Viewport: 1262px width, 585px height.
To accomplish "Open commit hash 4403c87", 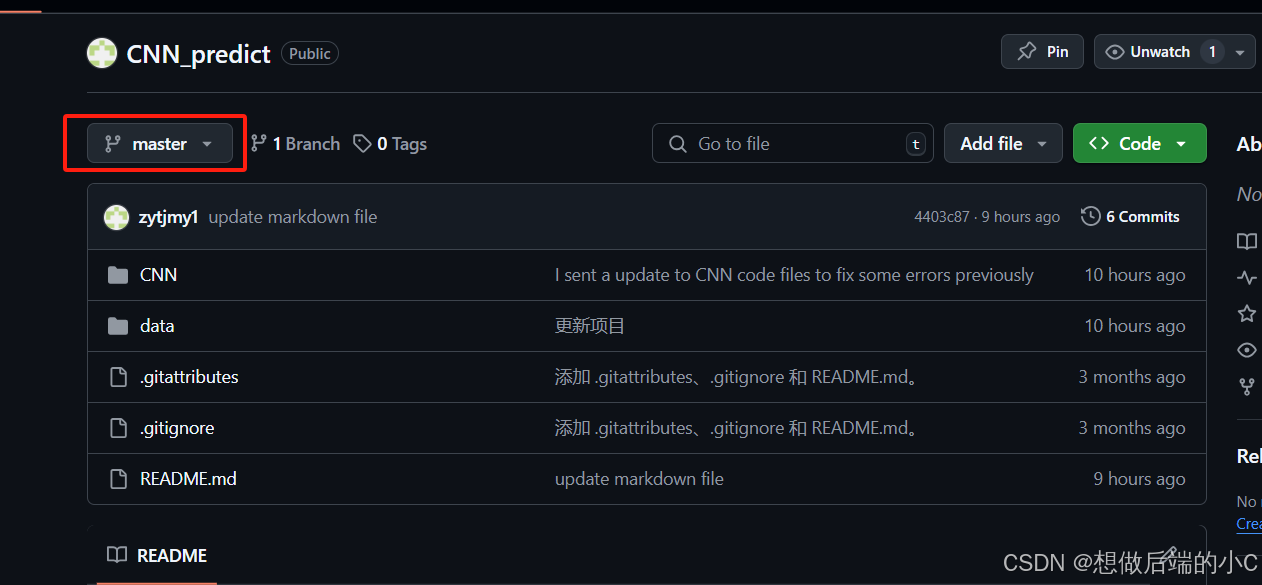I will coord(941,217).
